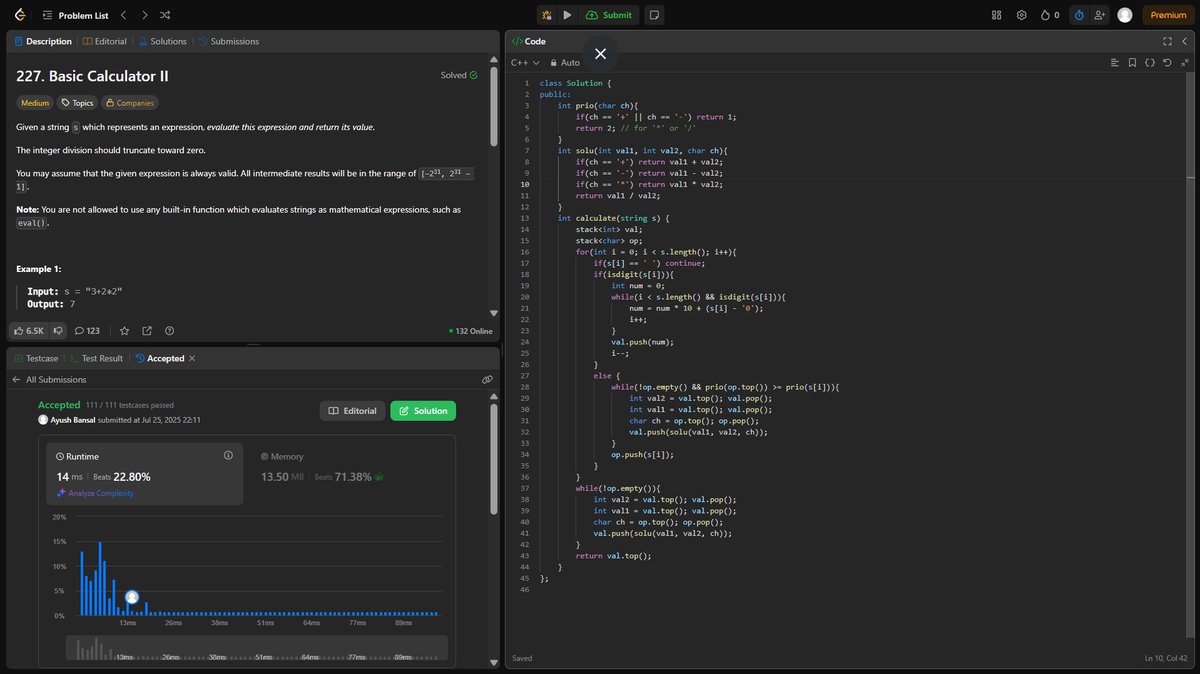Viewport: 1200px width, 674px height.
Task: Click the curly braces icon
Action: pyautogui.click(x=1150, y=62)
